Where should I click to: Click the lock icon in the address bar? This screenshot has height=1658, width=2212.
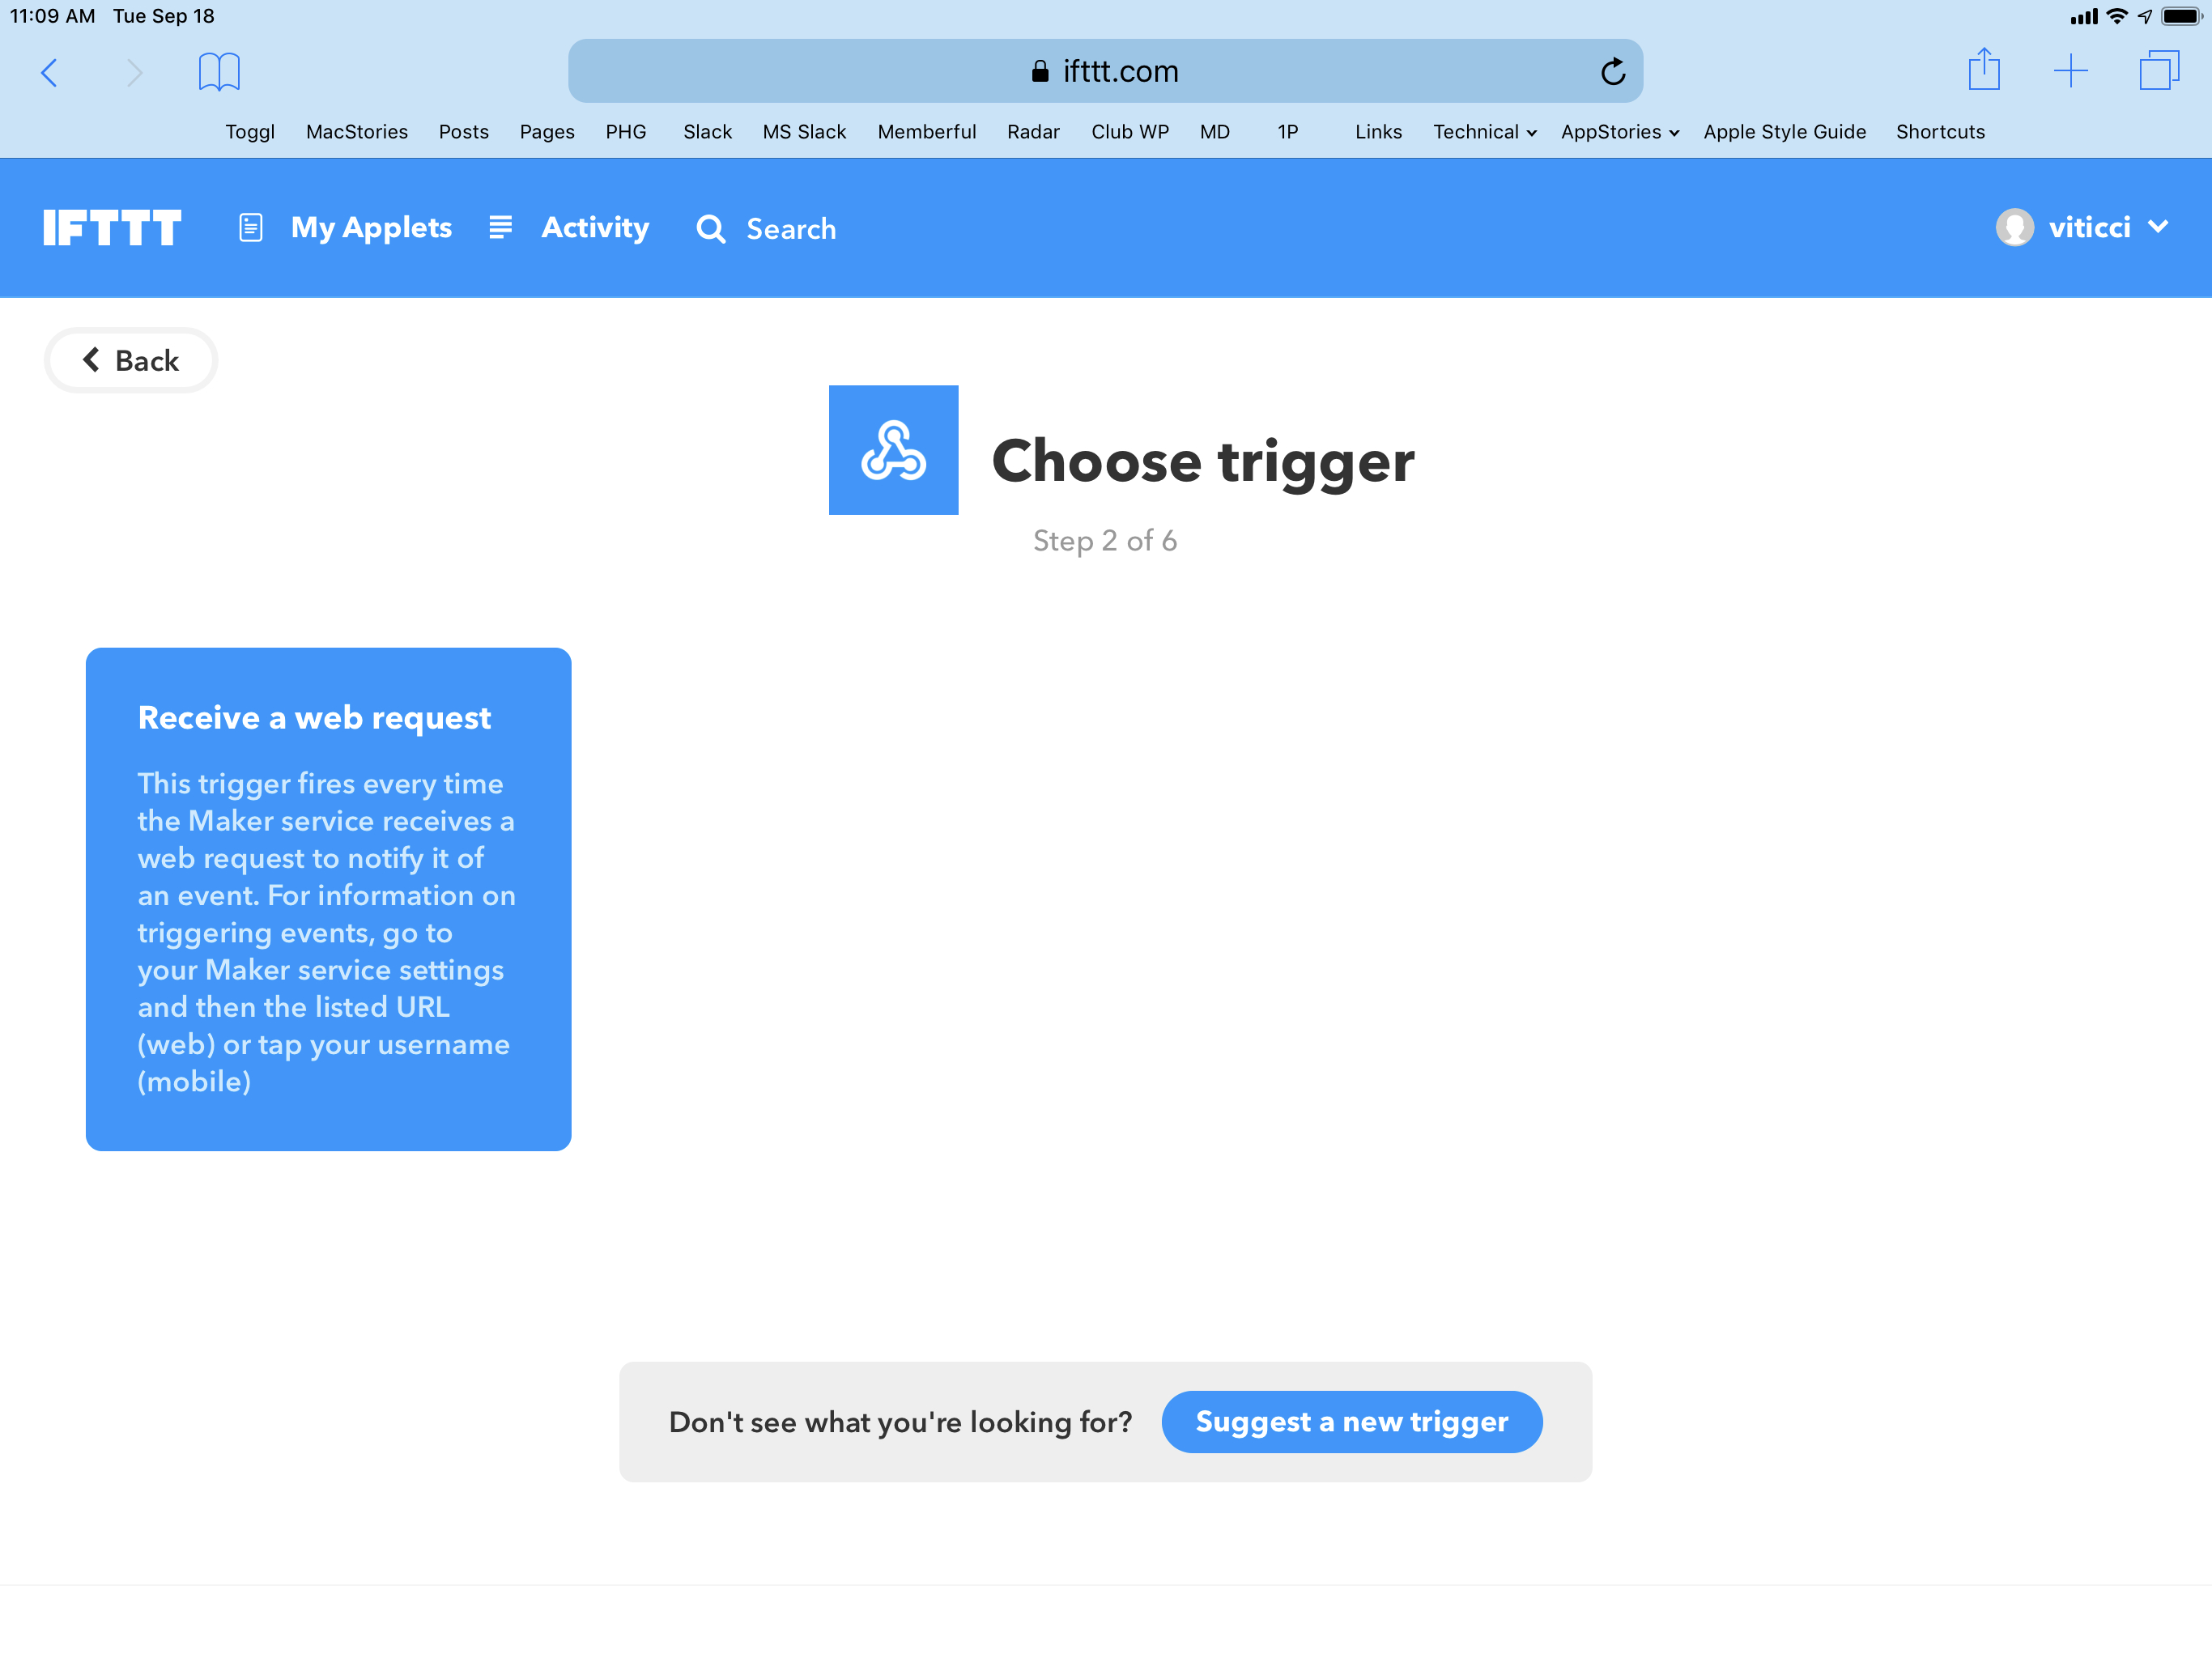tap(1040, 71)
